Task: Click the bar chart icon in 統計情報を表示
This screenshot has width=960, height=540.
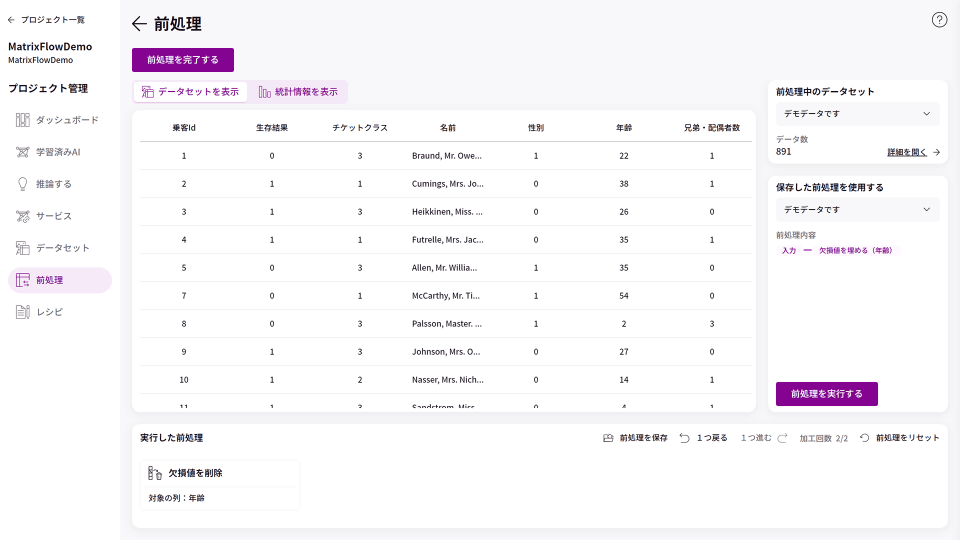Action: click(x=264, y=92)
